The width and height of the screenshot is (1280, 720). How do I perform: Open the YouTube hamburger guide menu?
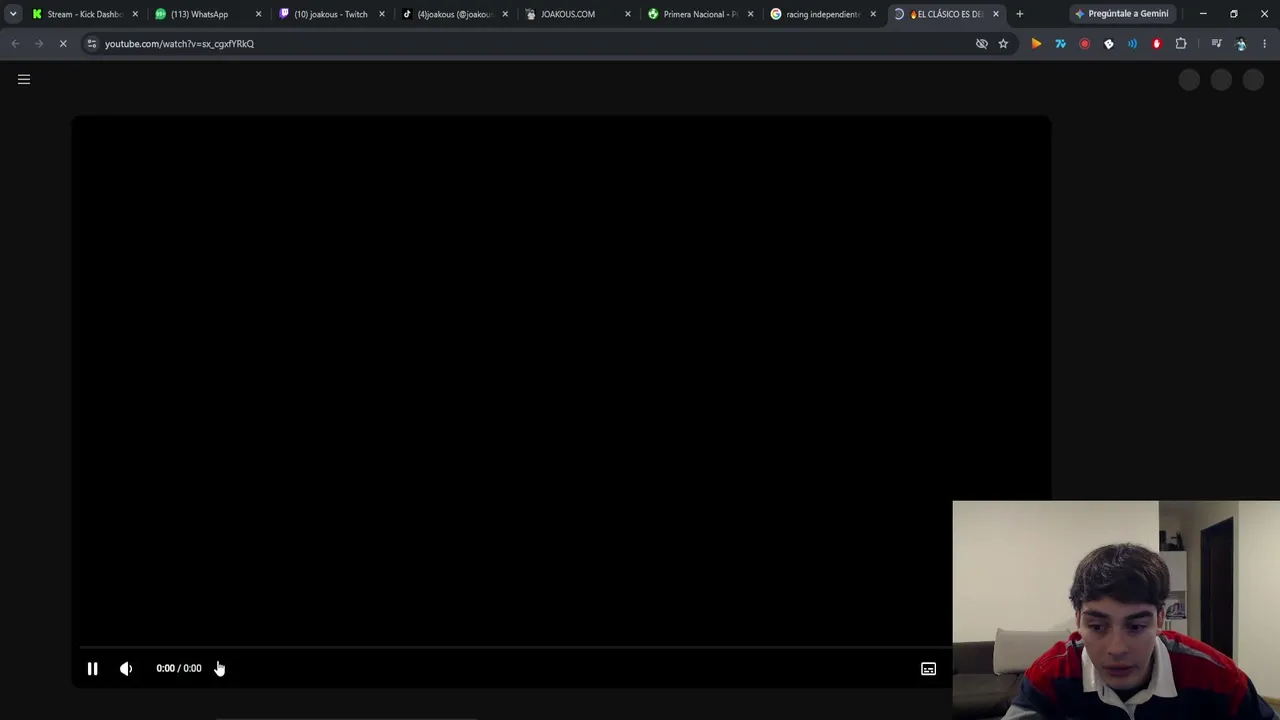24,79
